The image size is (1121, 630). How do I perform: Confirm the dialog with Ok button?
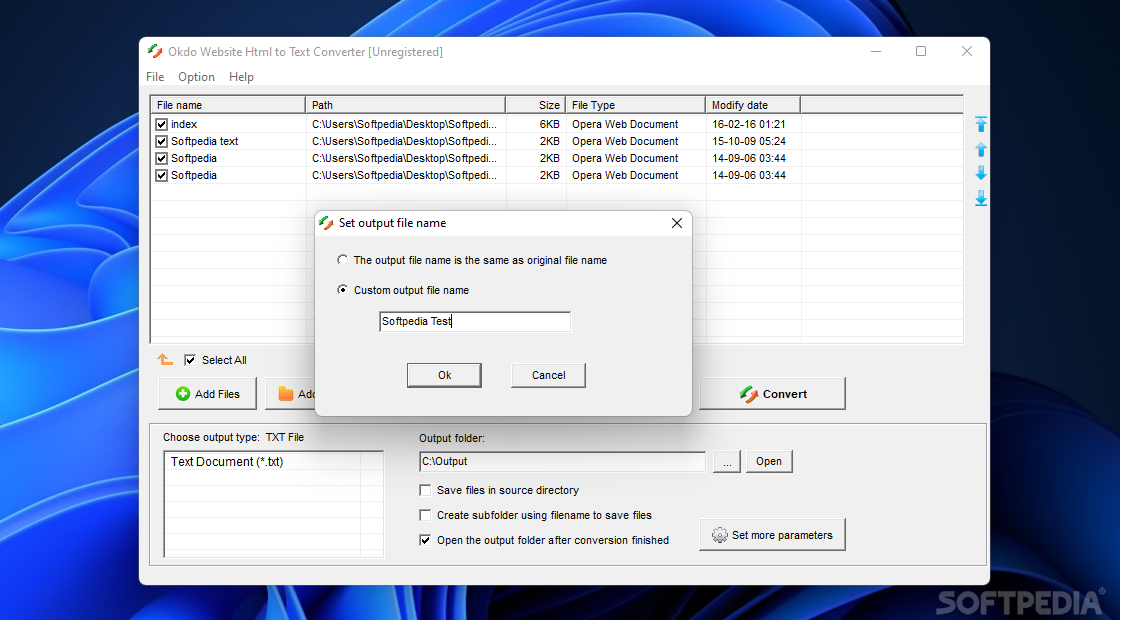tap(444, 375)
